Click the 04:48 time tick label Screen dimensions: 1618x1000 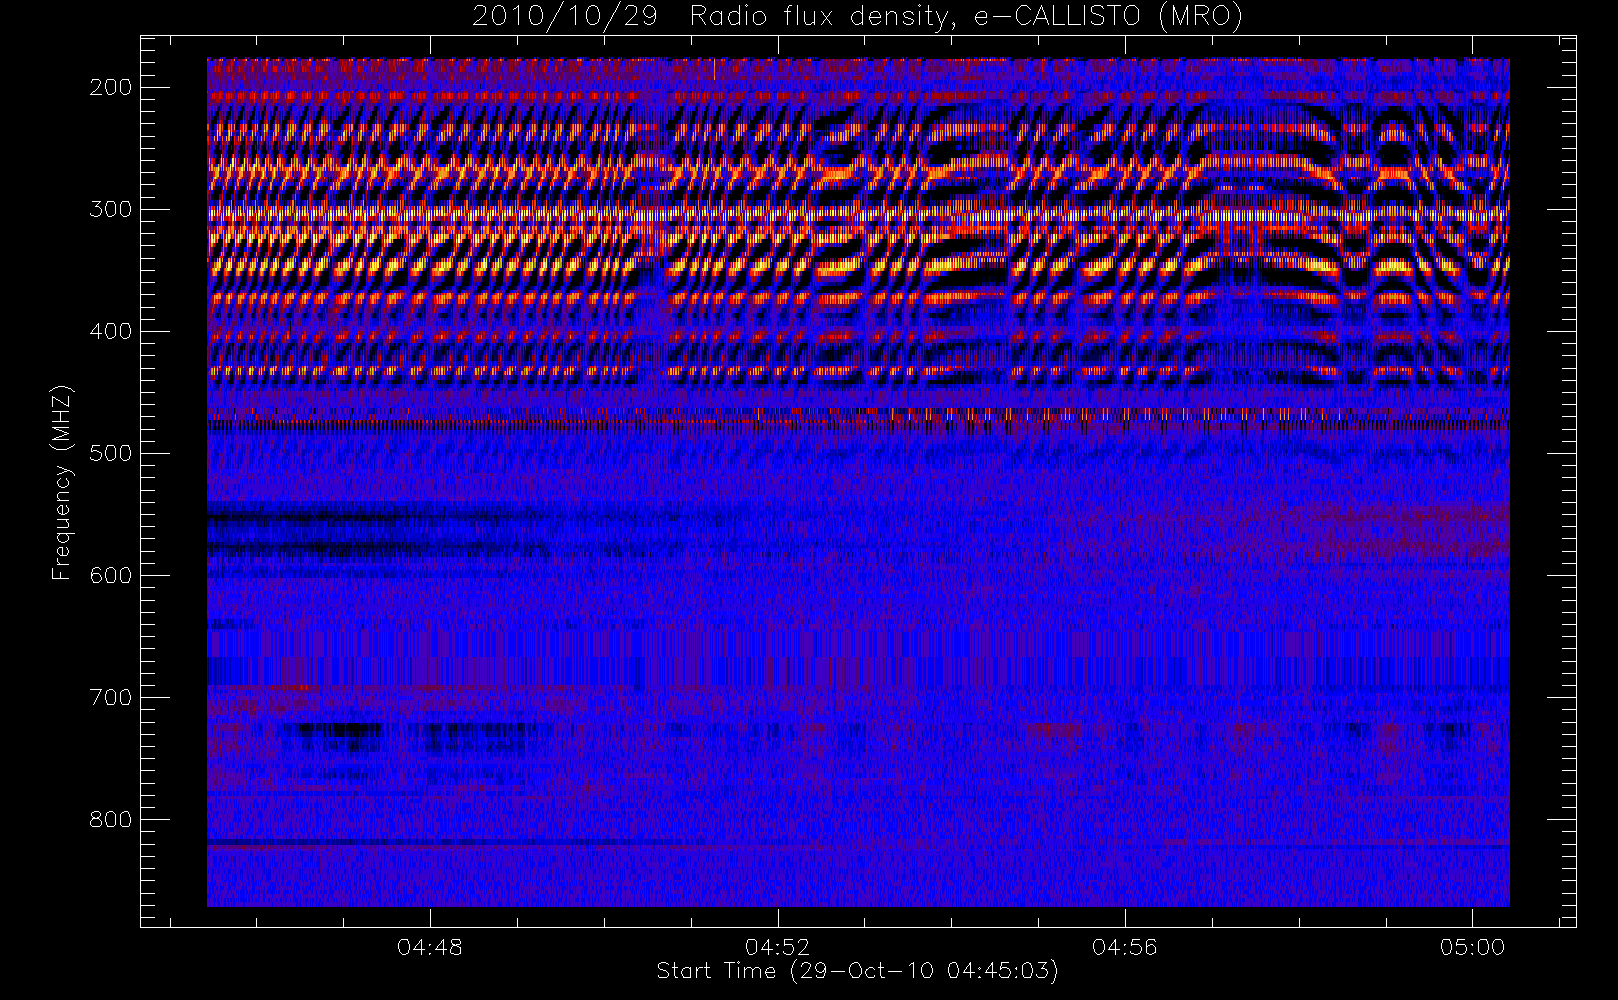429,947
